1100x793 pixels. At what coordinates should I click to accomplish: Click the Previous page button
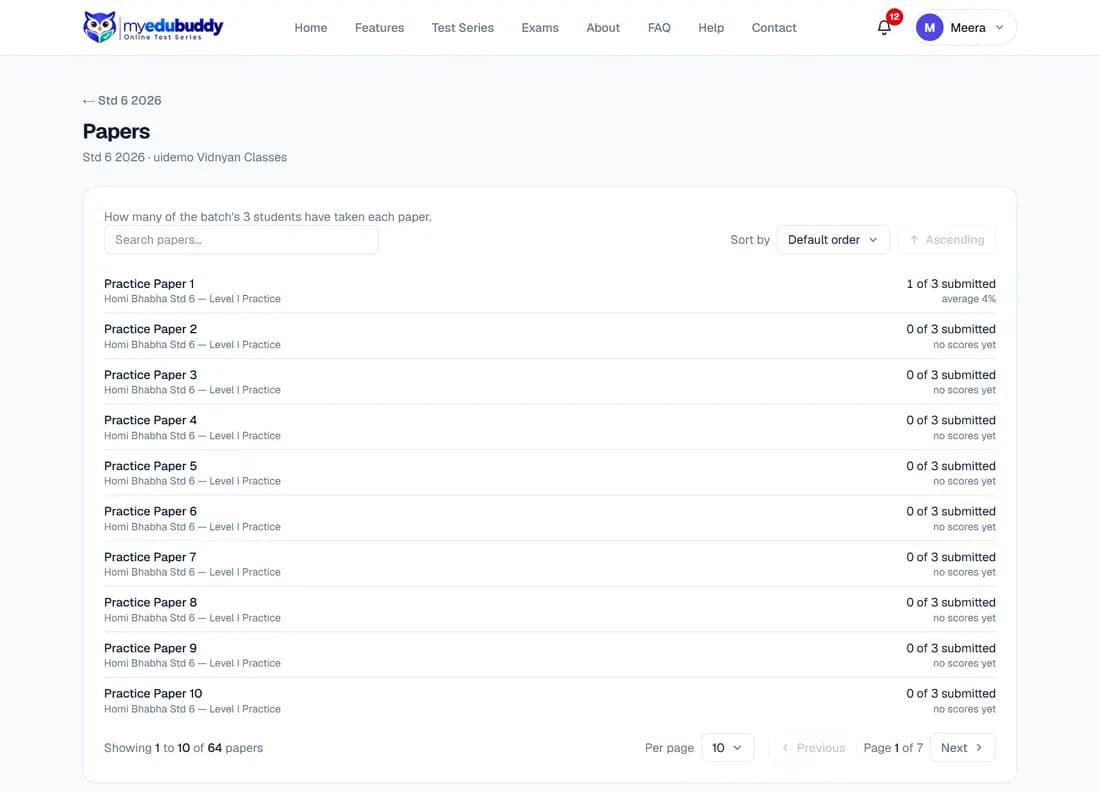tap(814, 747)
